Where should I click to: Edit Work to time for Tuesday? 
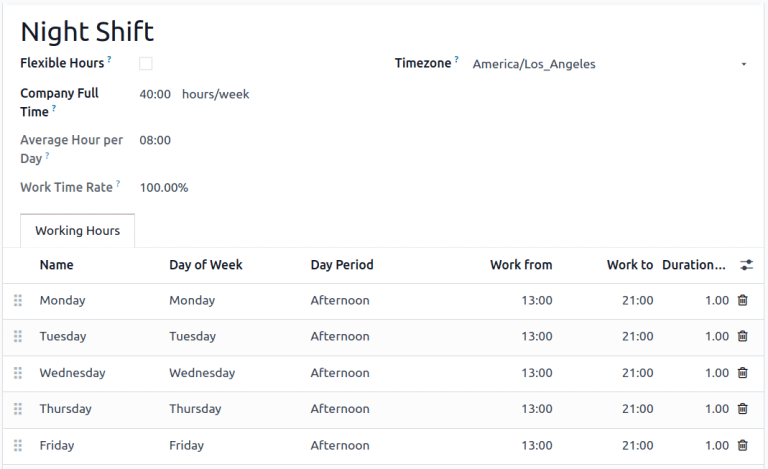pos(637,337)
